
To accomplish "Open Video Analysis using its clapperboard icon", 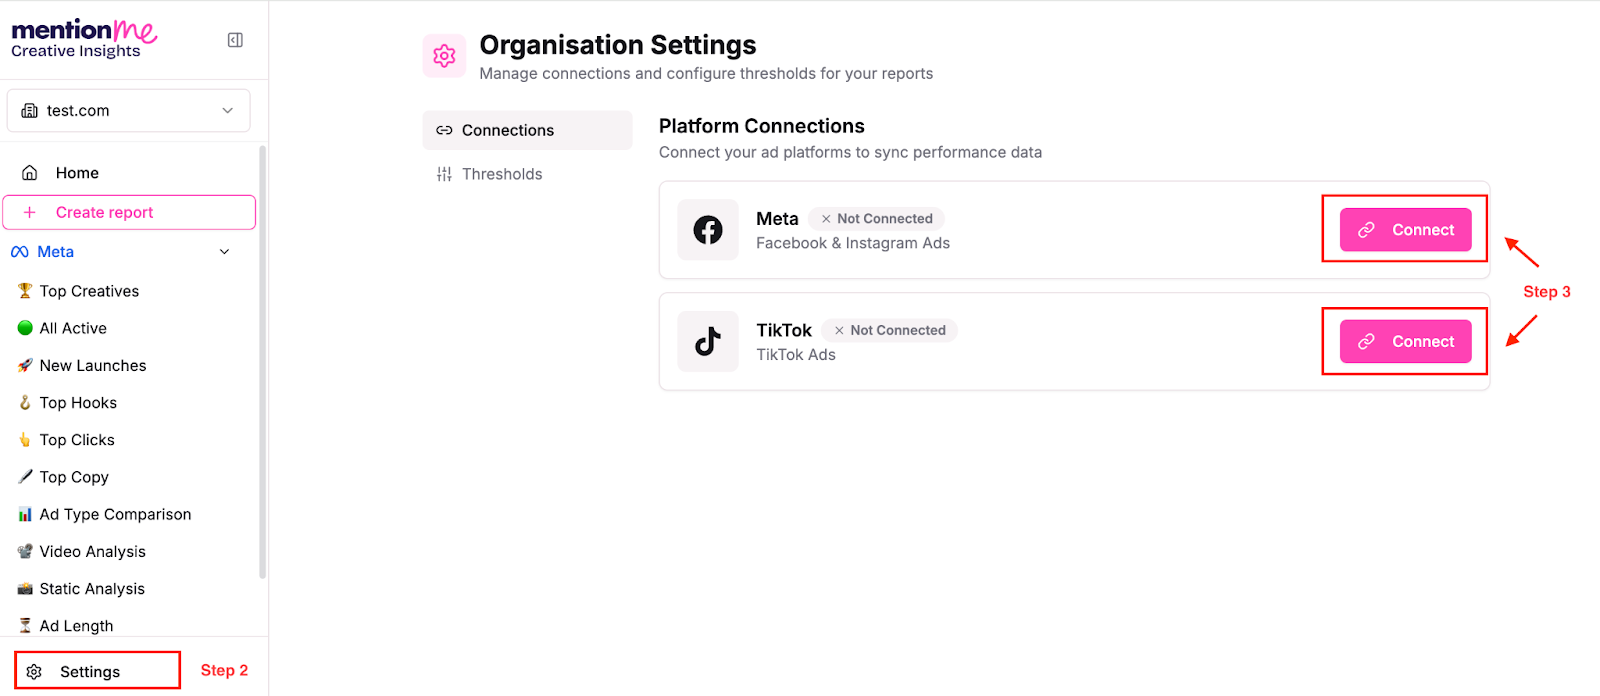I will tap(24, 551).
